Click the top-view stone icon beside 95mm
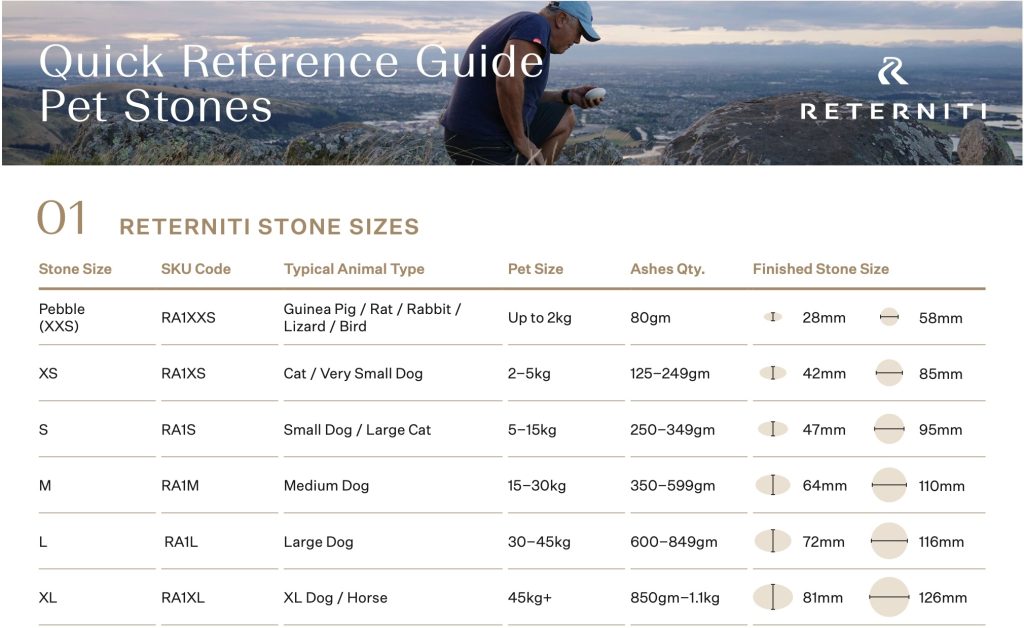The image size is (1024, 628). point(889,430)
